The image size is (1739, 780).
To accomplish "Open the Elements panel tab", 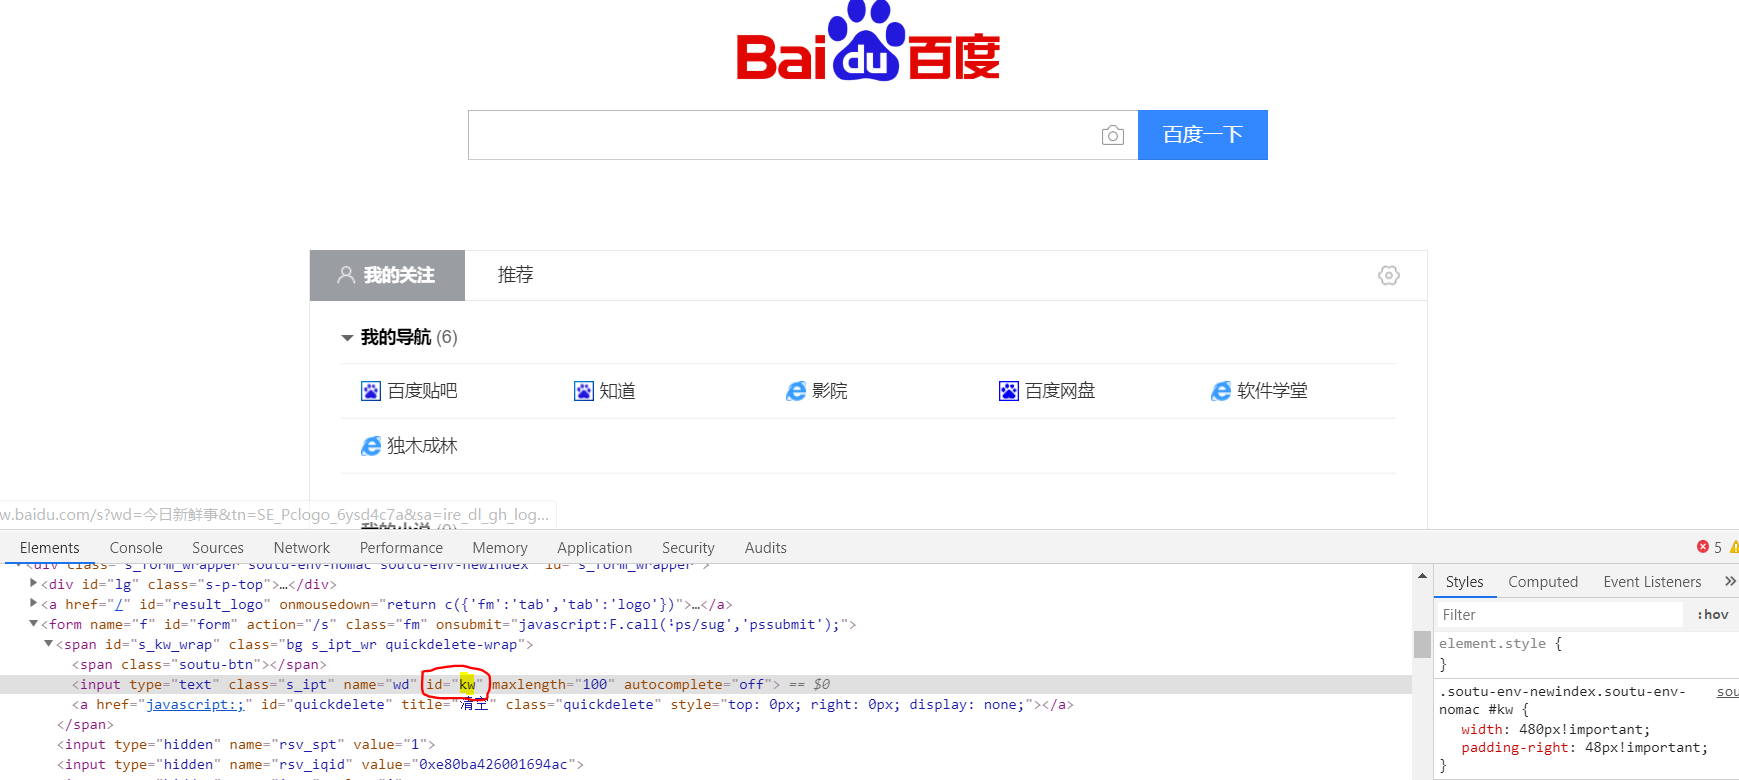I will coord(50,548).
